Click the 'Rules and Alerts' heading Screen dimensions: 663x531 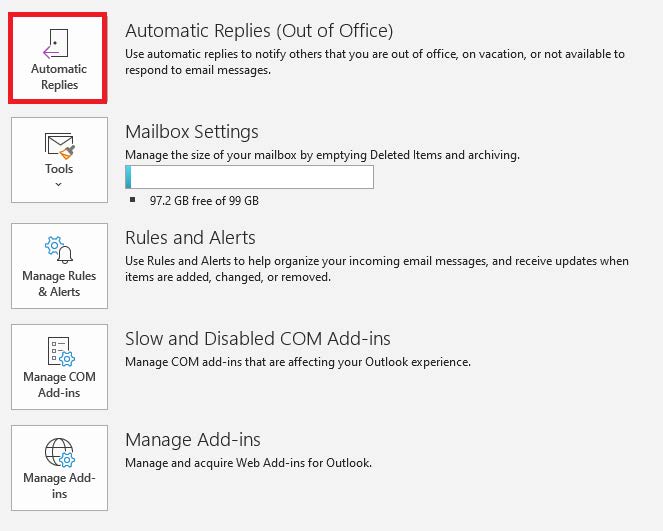pyautogui.click(x=190, y=238)
